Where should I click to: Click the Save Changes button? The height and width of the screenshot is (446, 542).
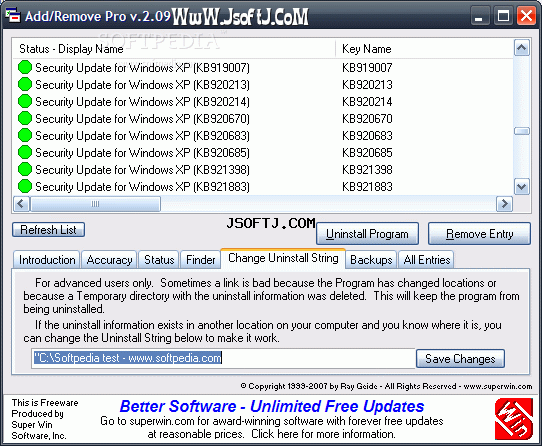[x=460, y=359]
